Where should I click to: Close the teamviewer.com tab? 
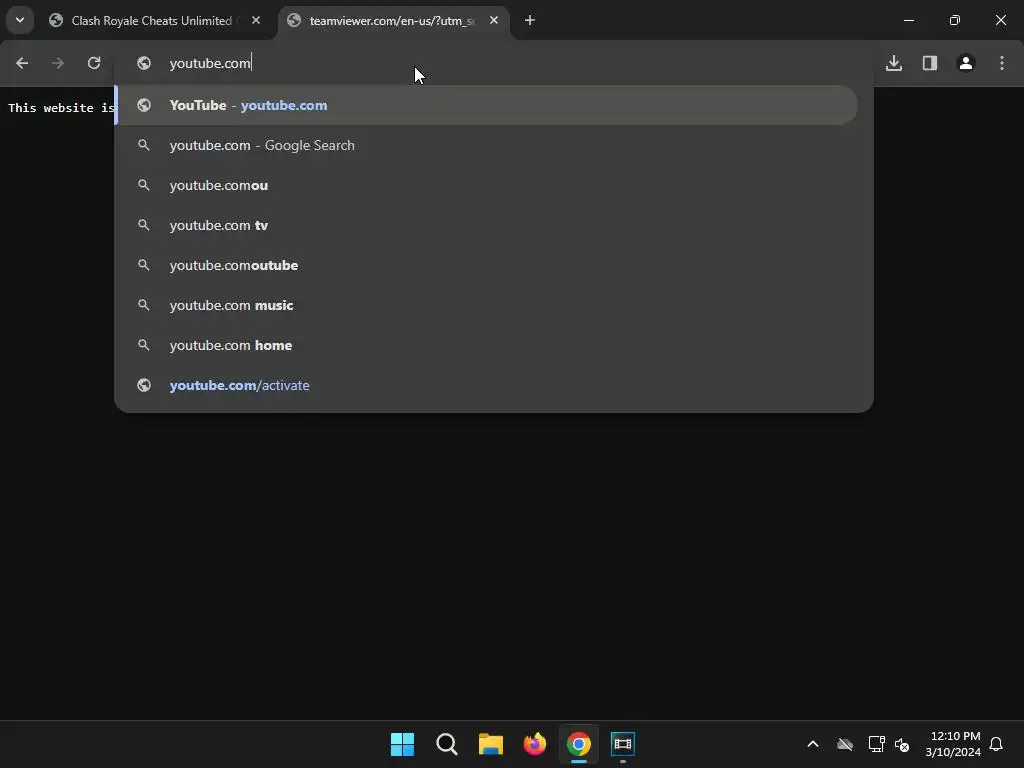tap(494, 20)
